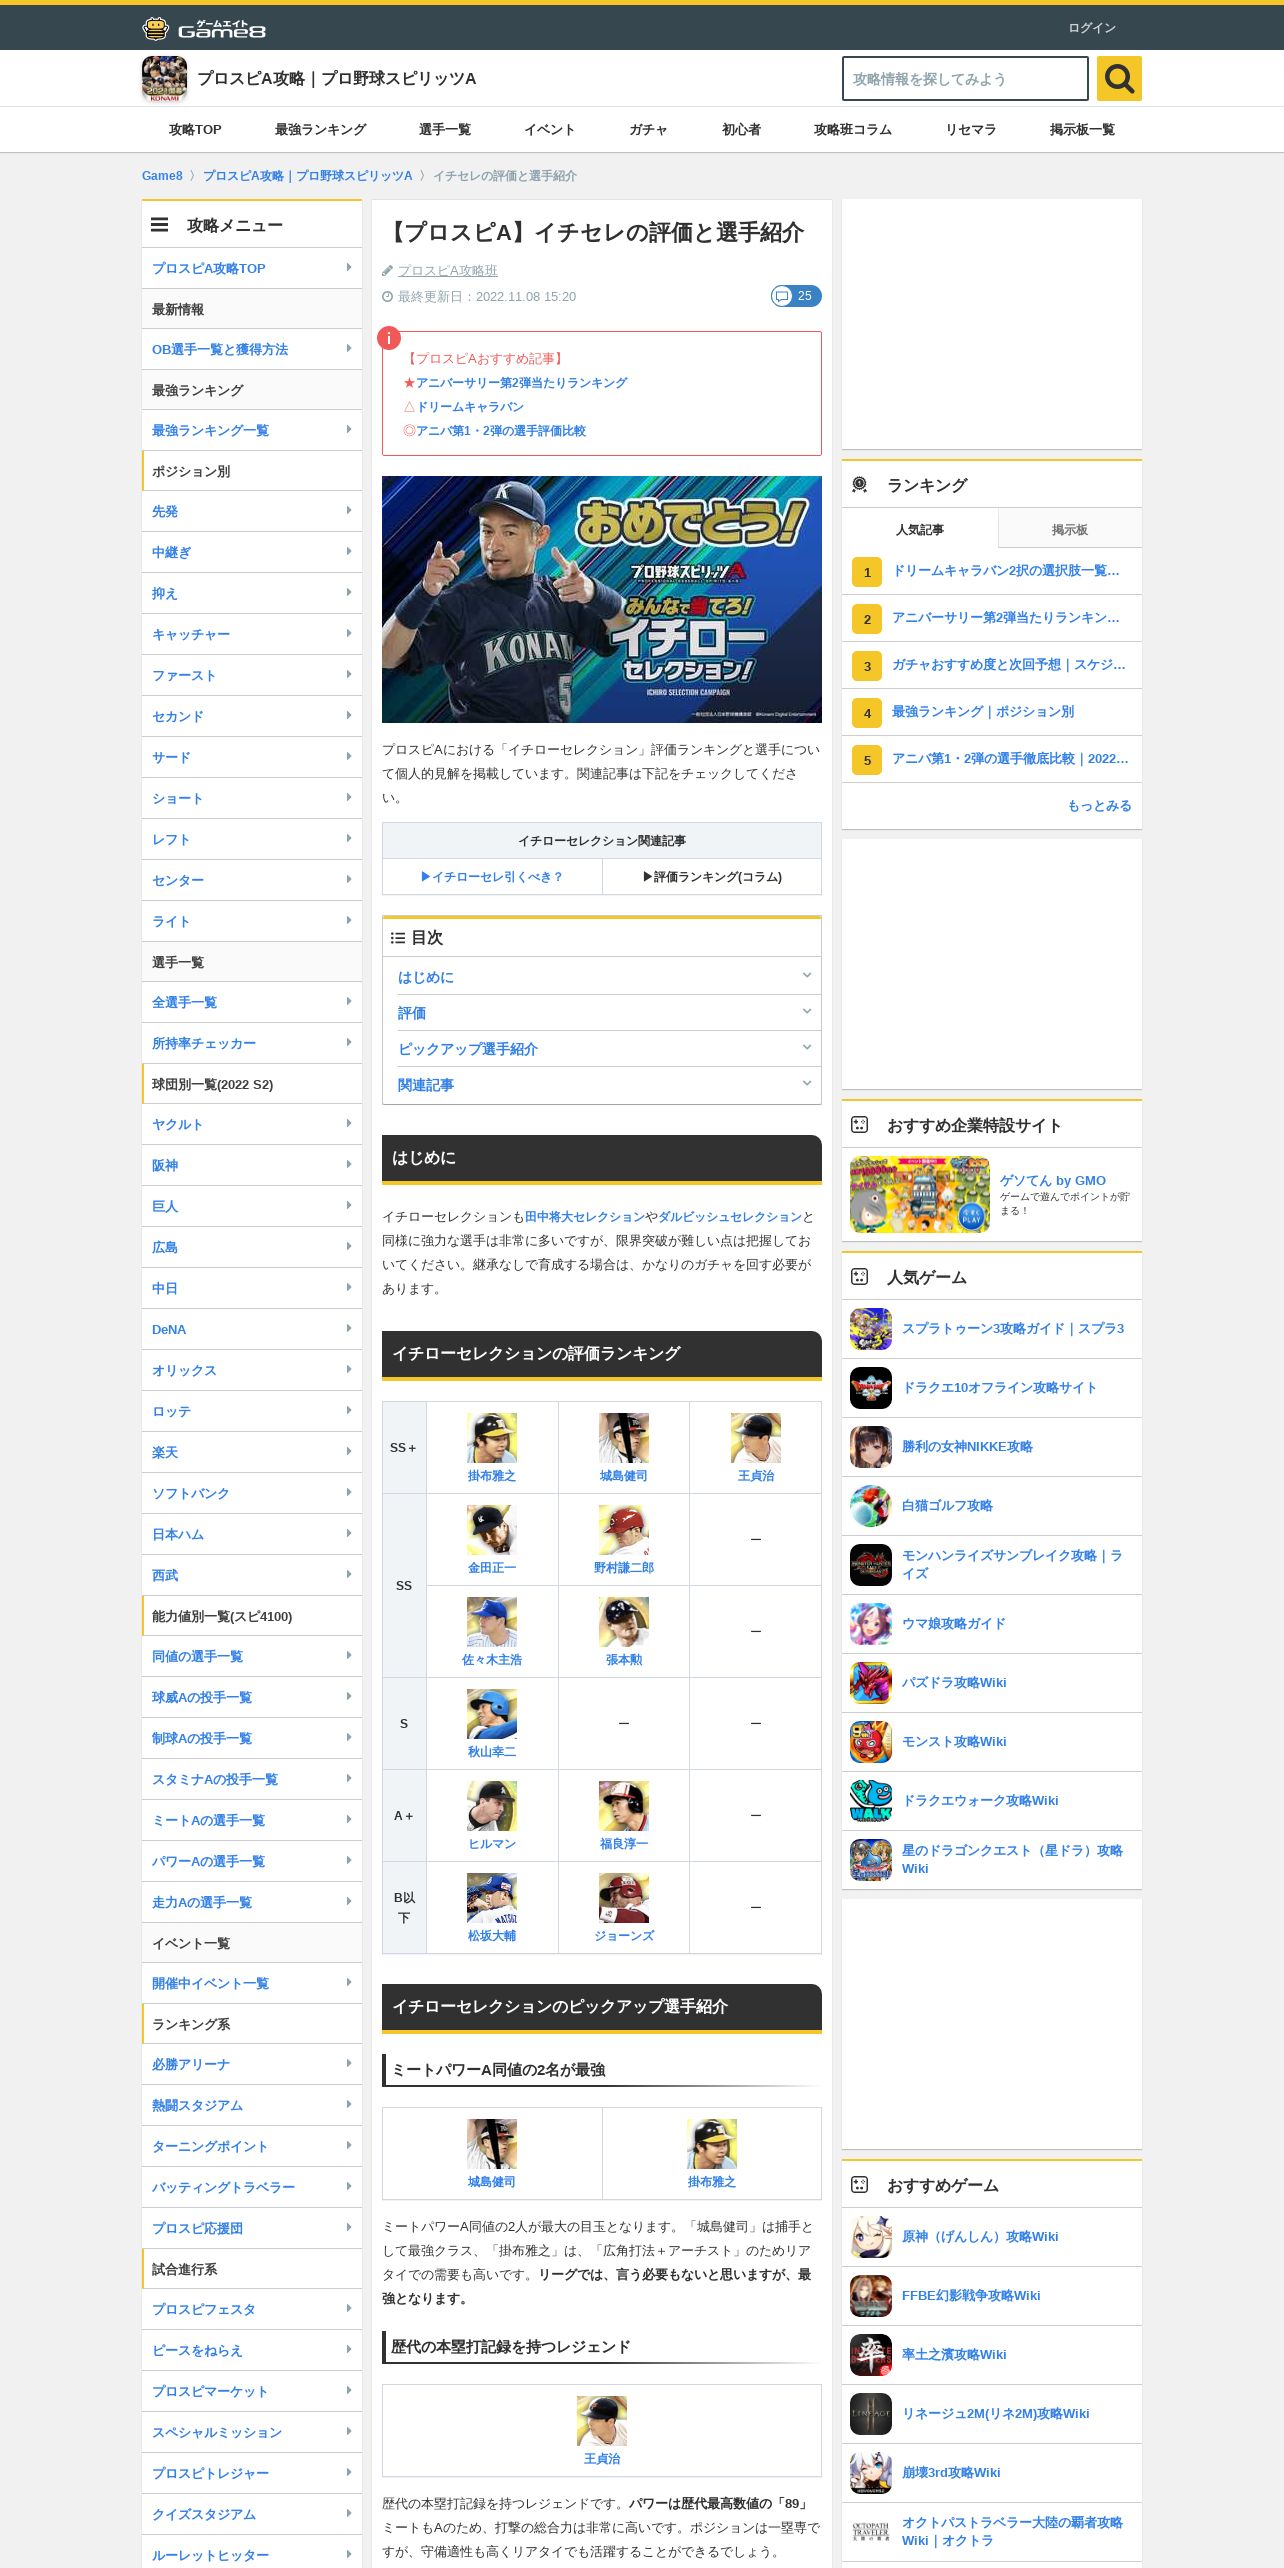
Task: Switch to 掲示板 ranking tab
Action: click(x=1070, y=529)
